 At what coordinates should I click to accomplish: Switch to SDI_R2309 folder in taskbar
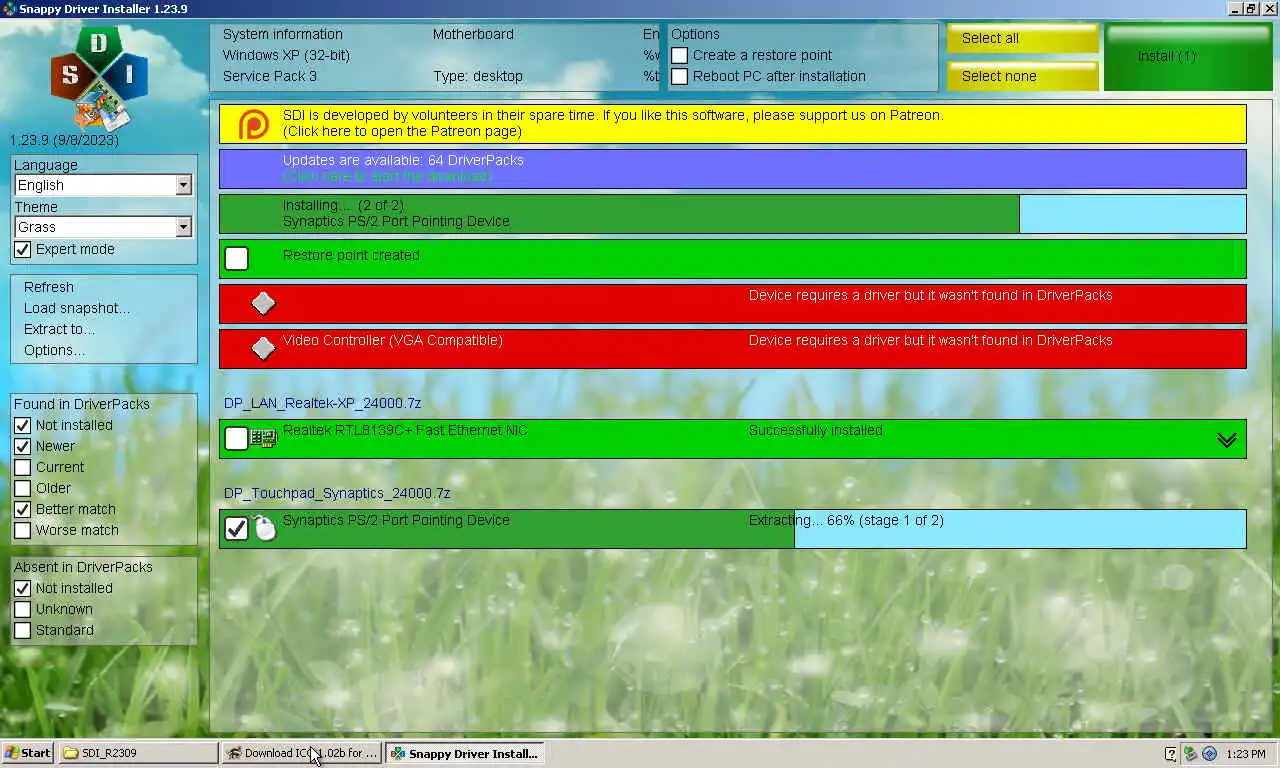pos(138,753)
